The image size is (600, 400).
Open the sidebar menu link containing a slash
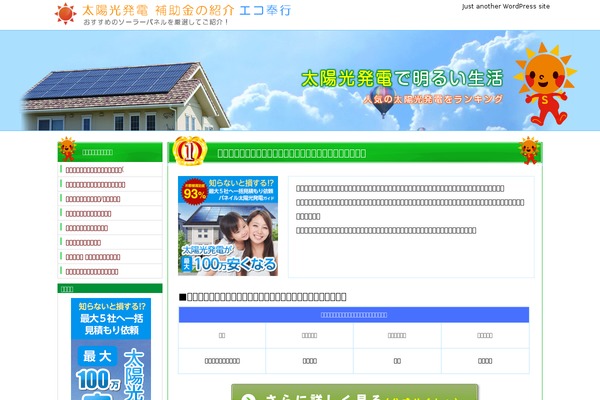pos(93,199)
